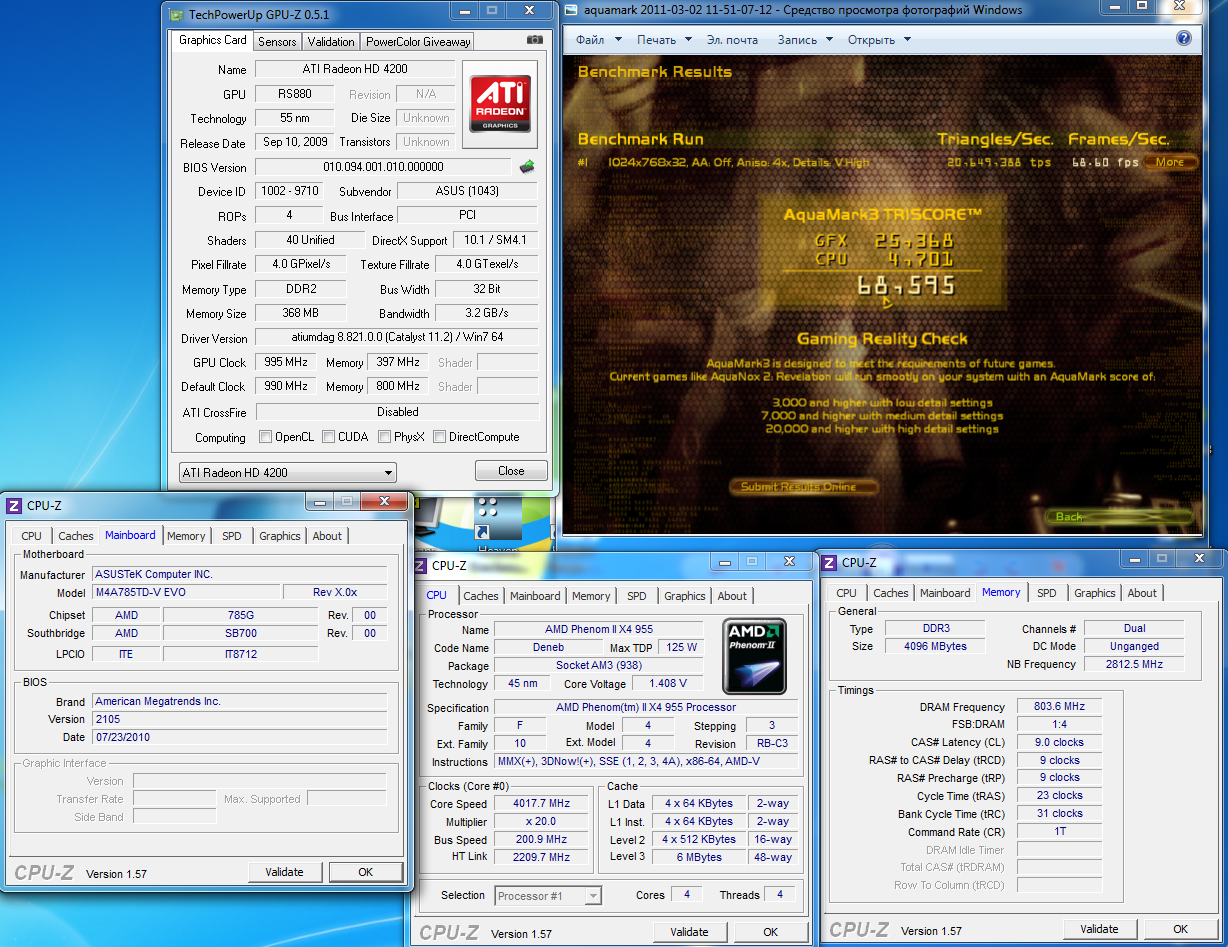Click OK in CPU-Z Memory window

pyautogui.click(x=1180, y=929)
